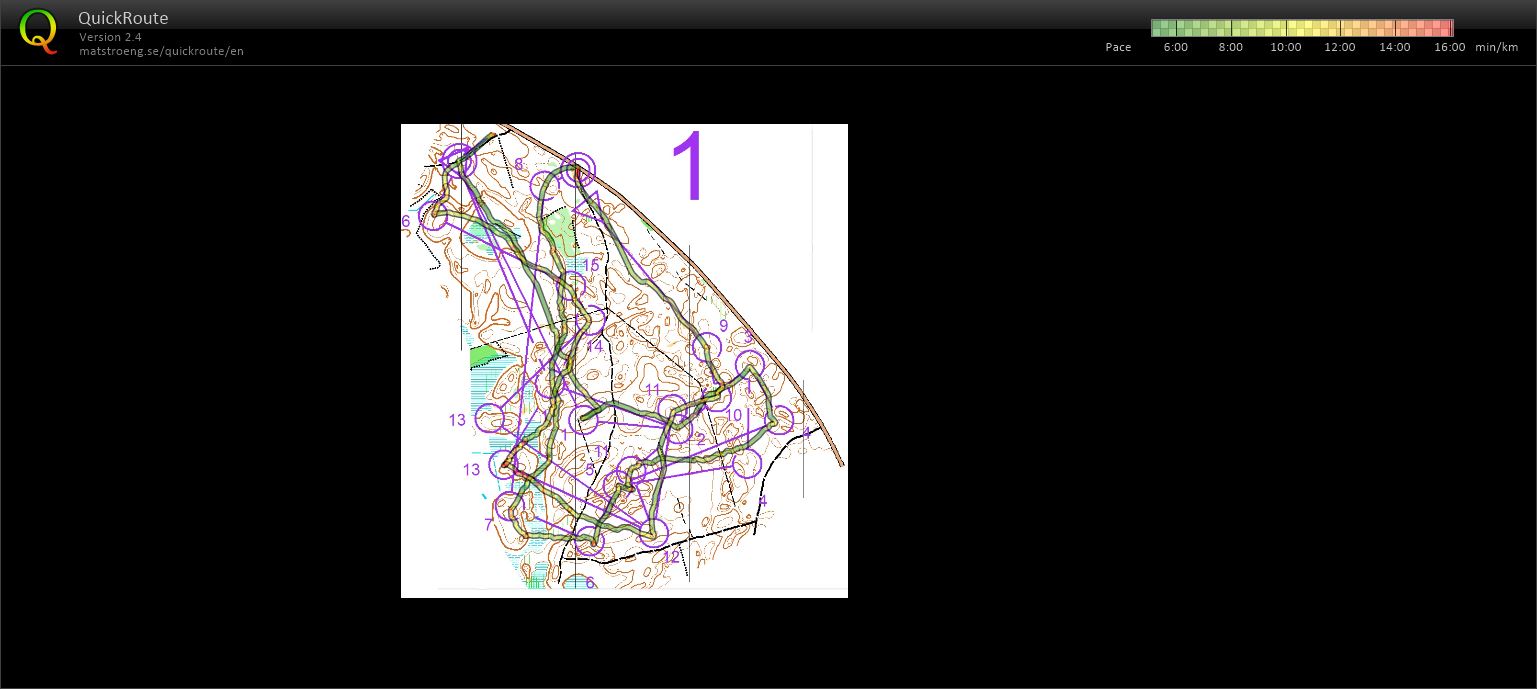Select the 10:00 pace tick label
Viewport: 1537px width, 689px height.
1285,47
